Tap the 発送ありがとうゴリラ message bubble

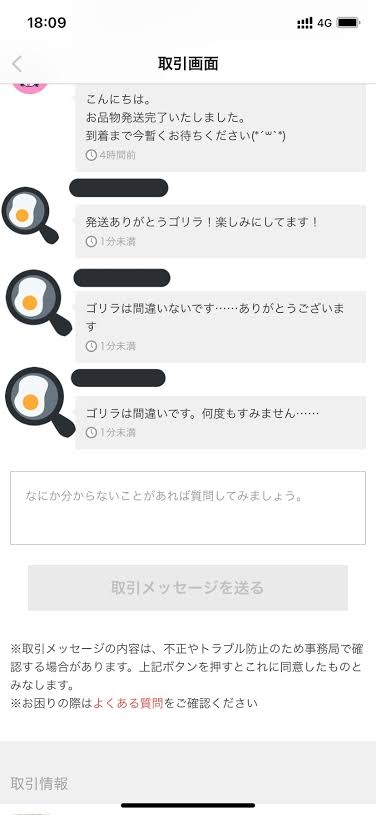tap(221, 231)
